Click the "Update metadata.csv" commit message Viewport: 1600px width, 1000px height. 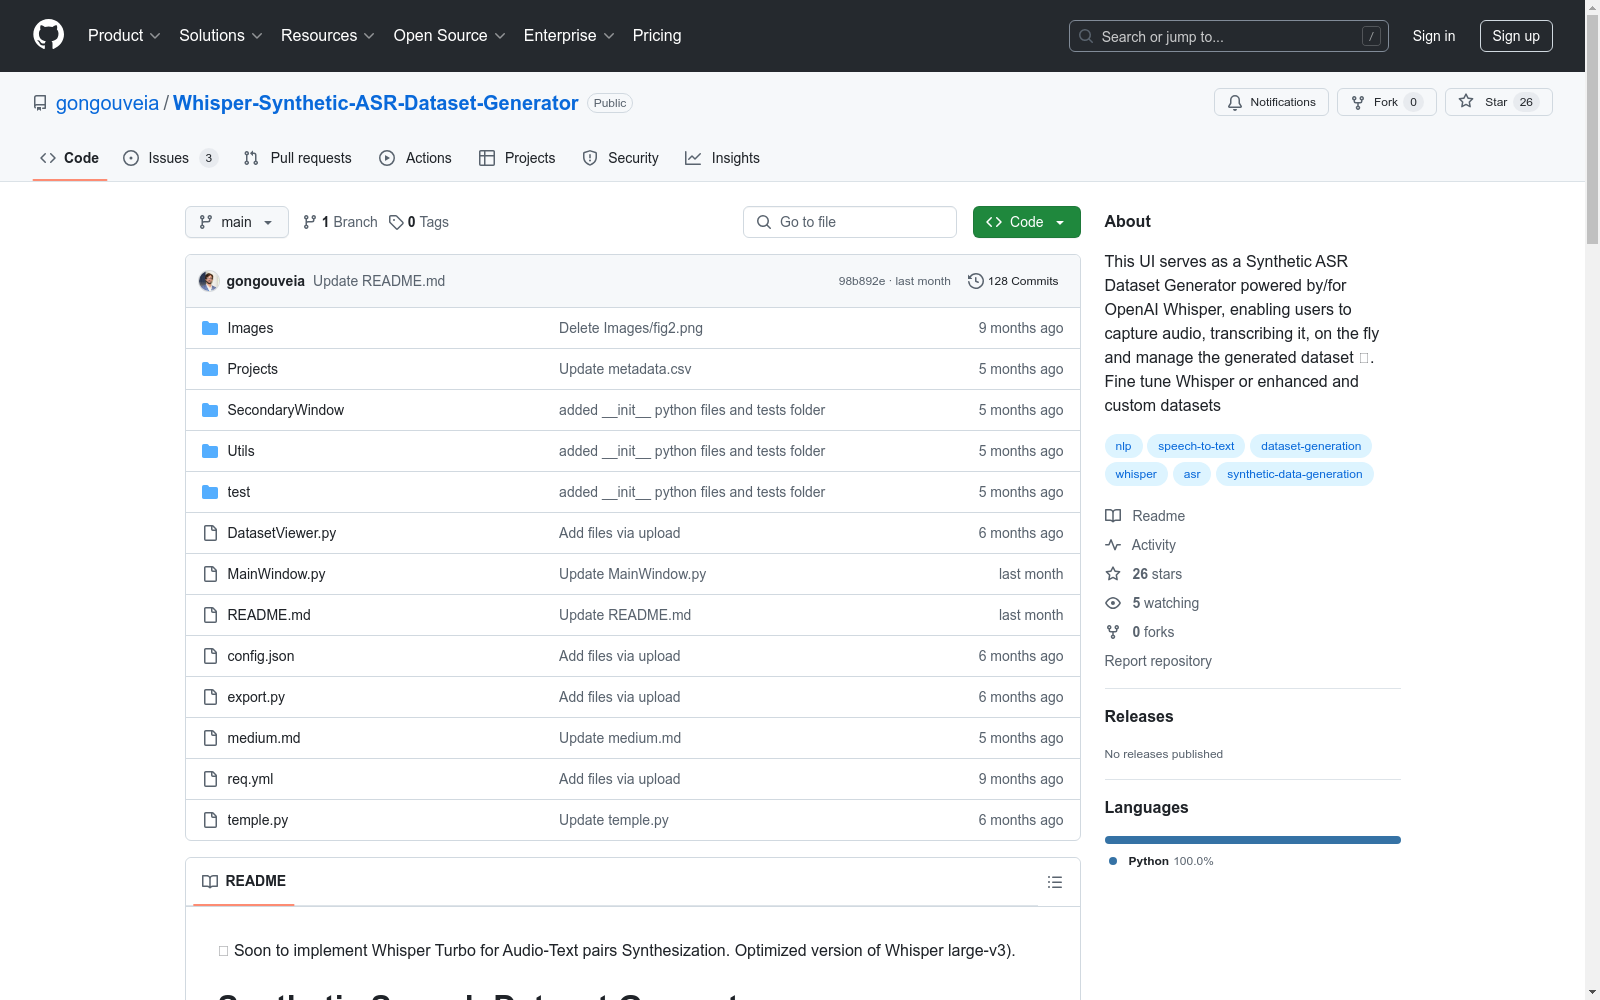point(625,369)
